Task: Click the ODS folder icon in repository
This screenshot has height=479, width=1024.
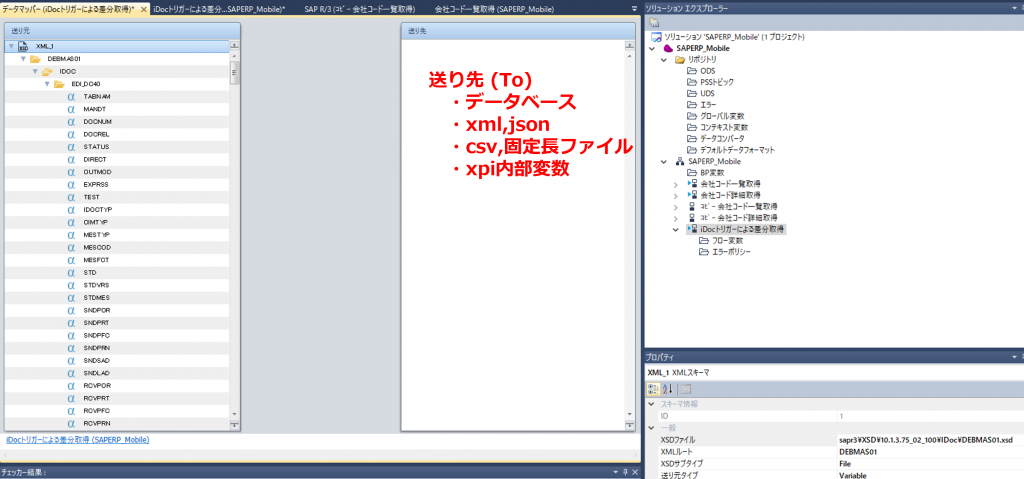Action: (691, 71)
